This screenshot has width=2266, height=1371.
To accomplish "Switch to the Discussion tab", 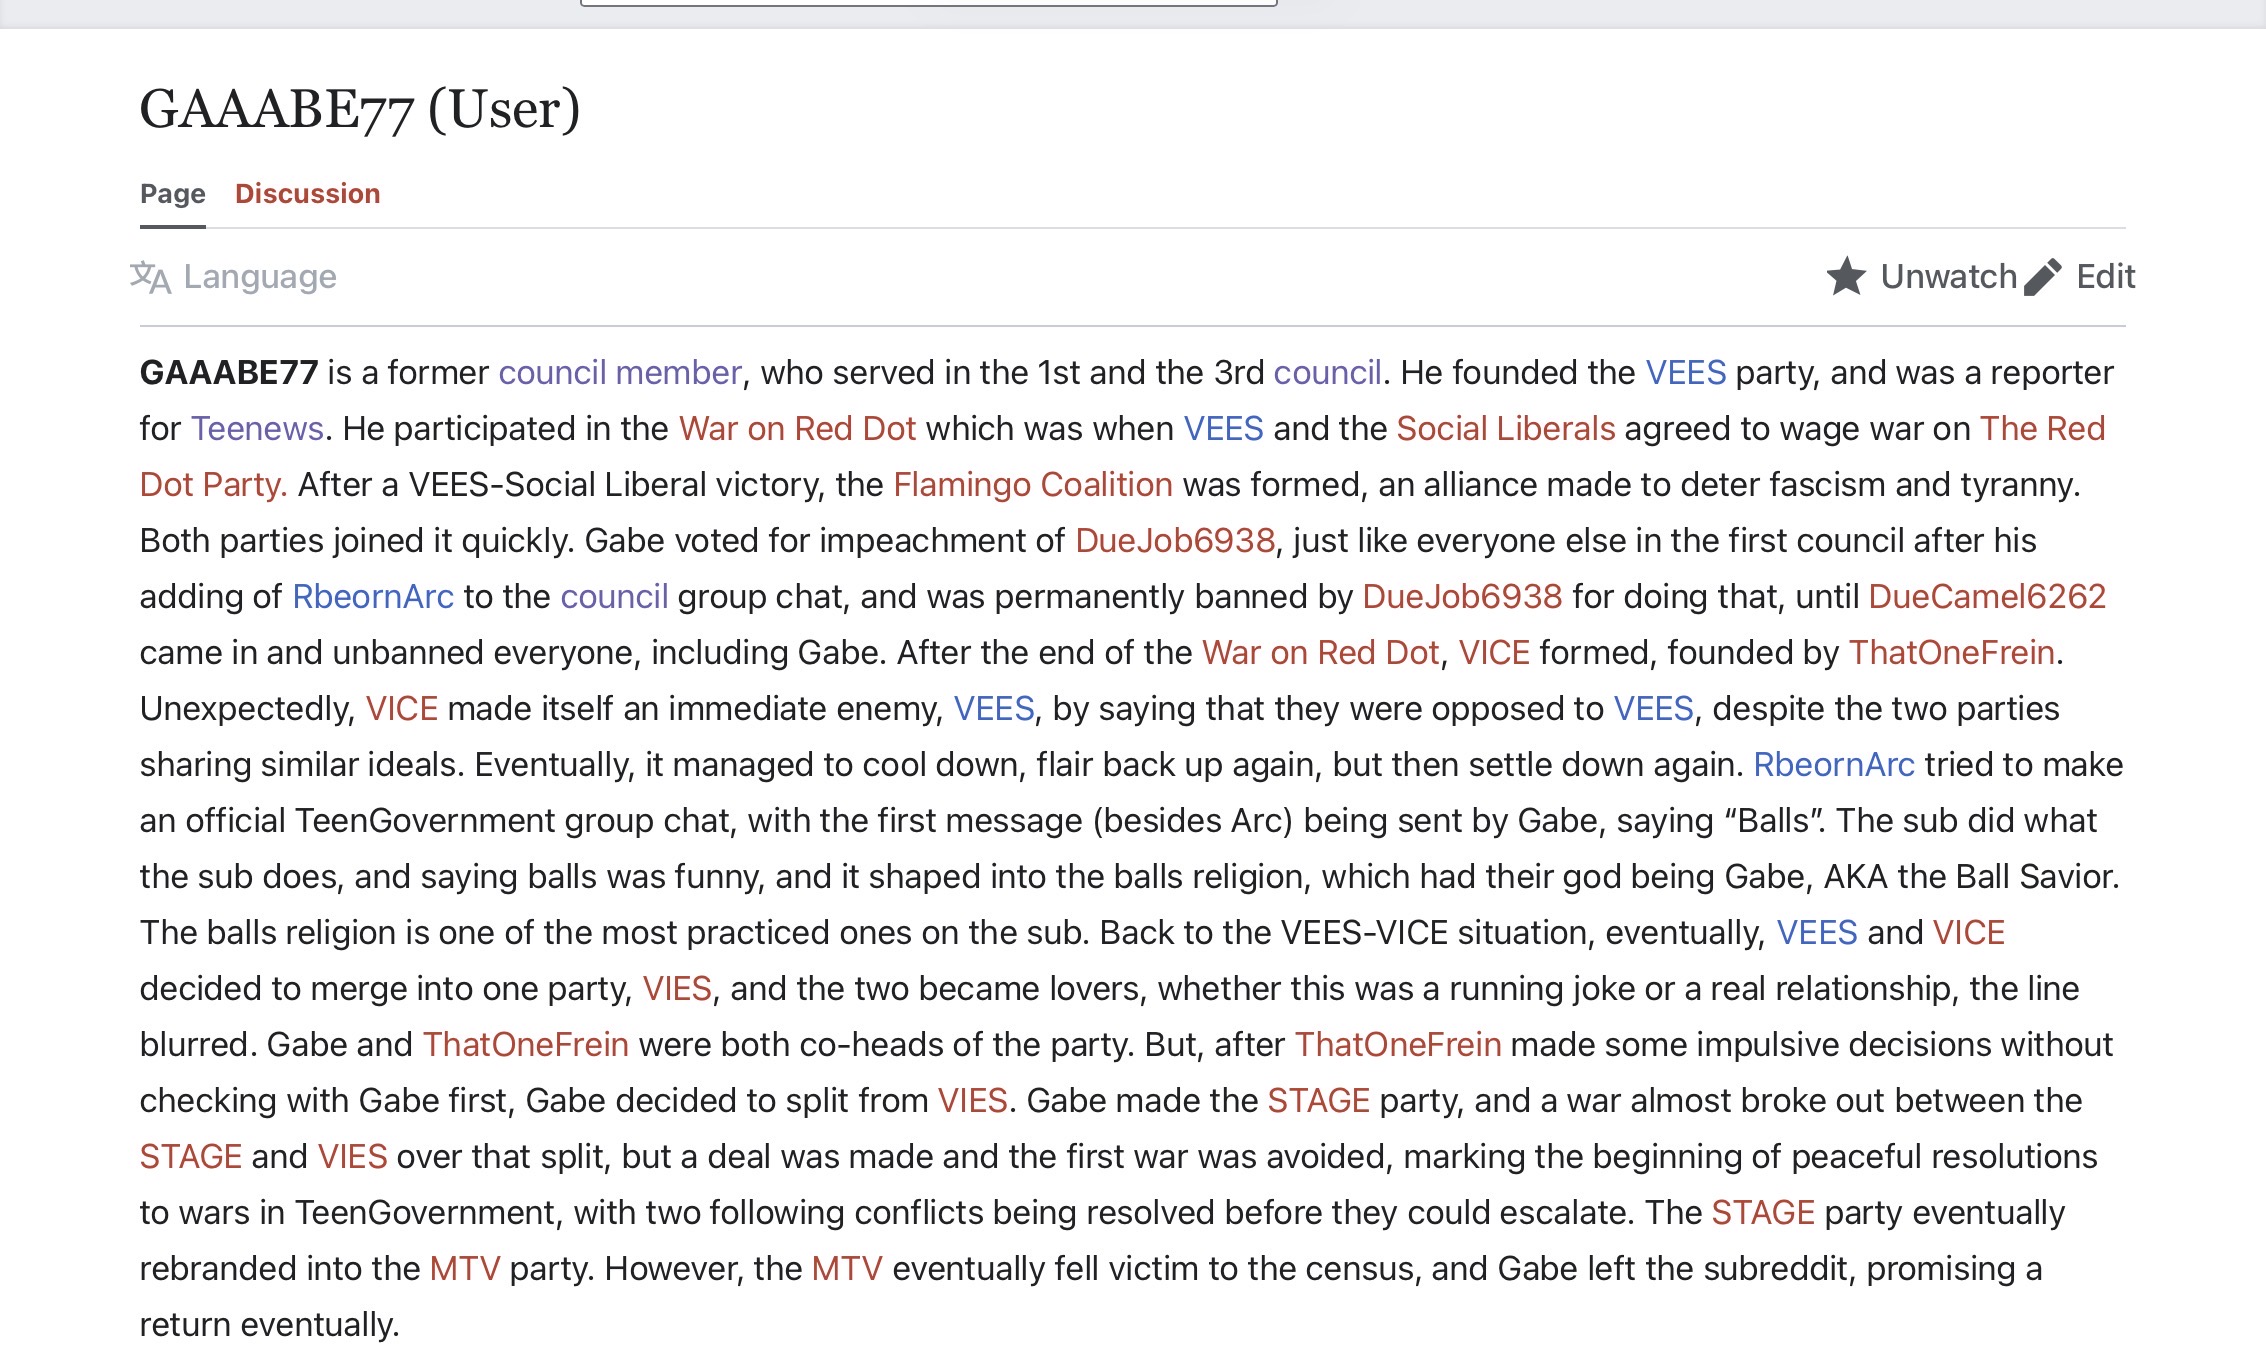I will pos(307,194).
